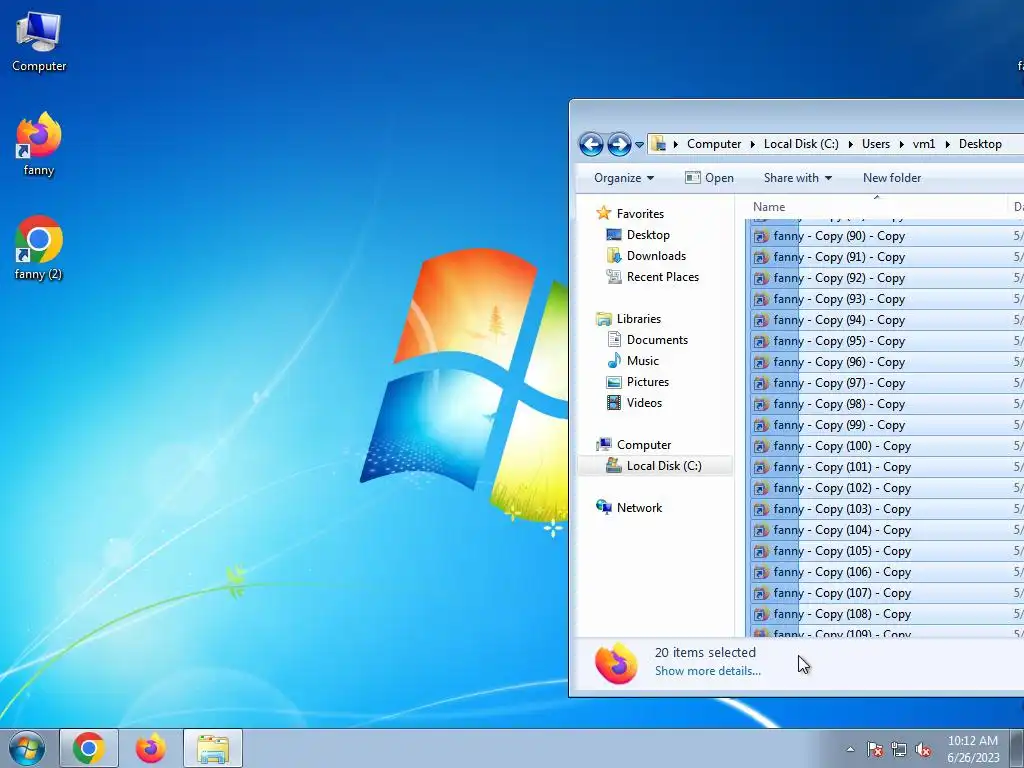
Task: Select file fanny - Copy (104) - Copy
Action: pyautogui.click(x=887, y=530)
